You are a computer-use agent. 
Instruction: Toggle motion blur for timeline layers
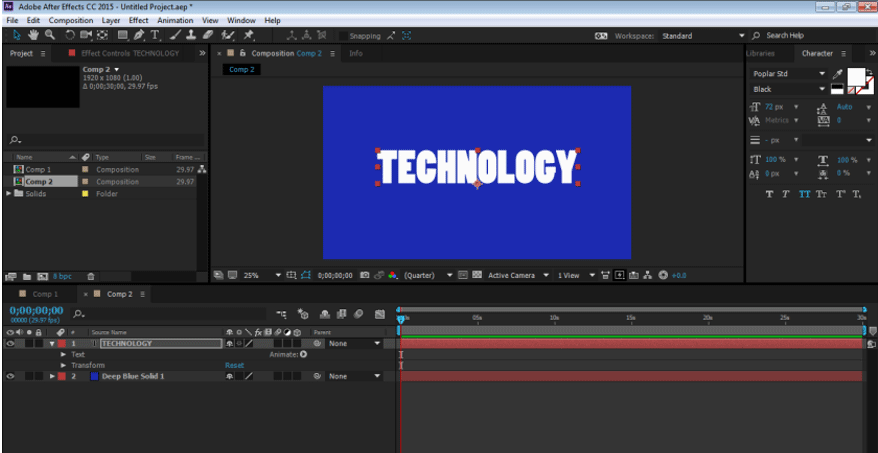(x=359, y=314)
